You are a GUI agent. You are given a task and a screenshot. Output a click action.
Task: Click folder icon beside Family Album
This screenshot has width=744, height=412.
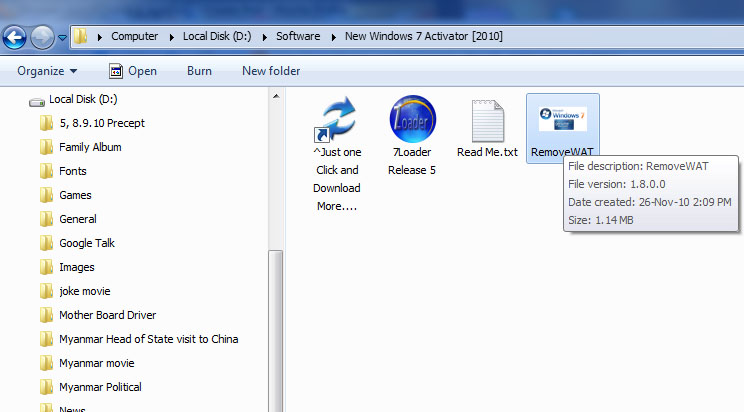coord(46,147)
